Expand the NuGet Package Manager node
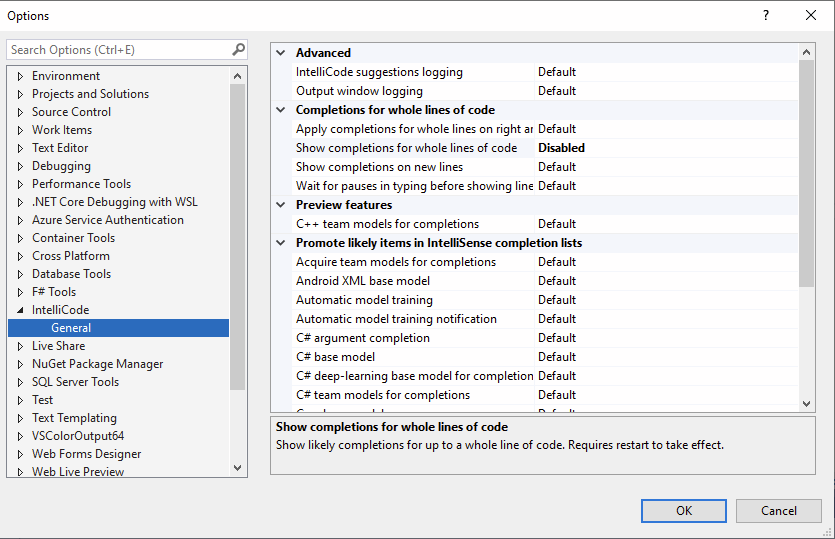Screen dimensions: 835x539 pyautogui.click(x=20, y=364)
